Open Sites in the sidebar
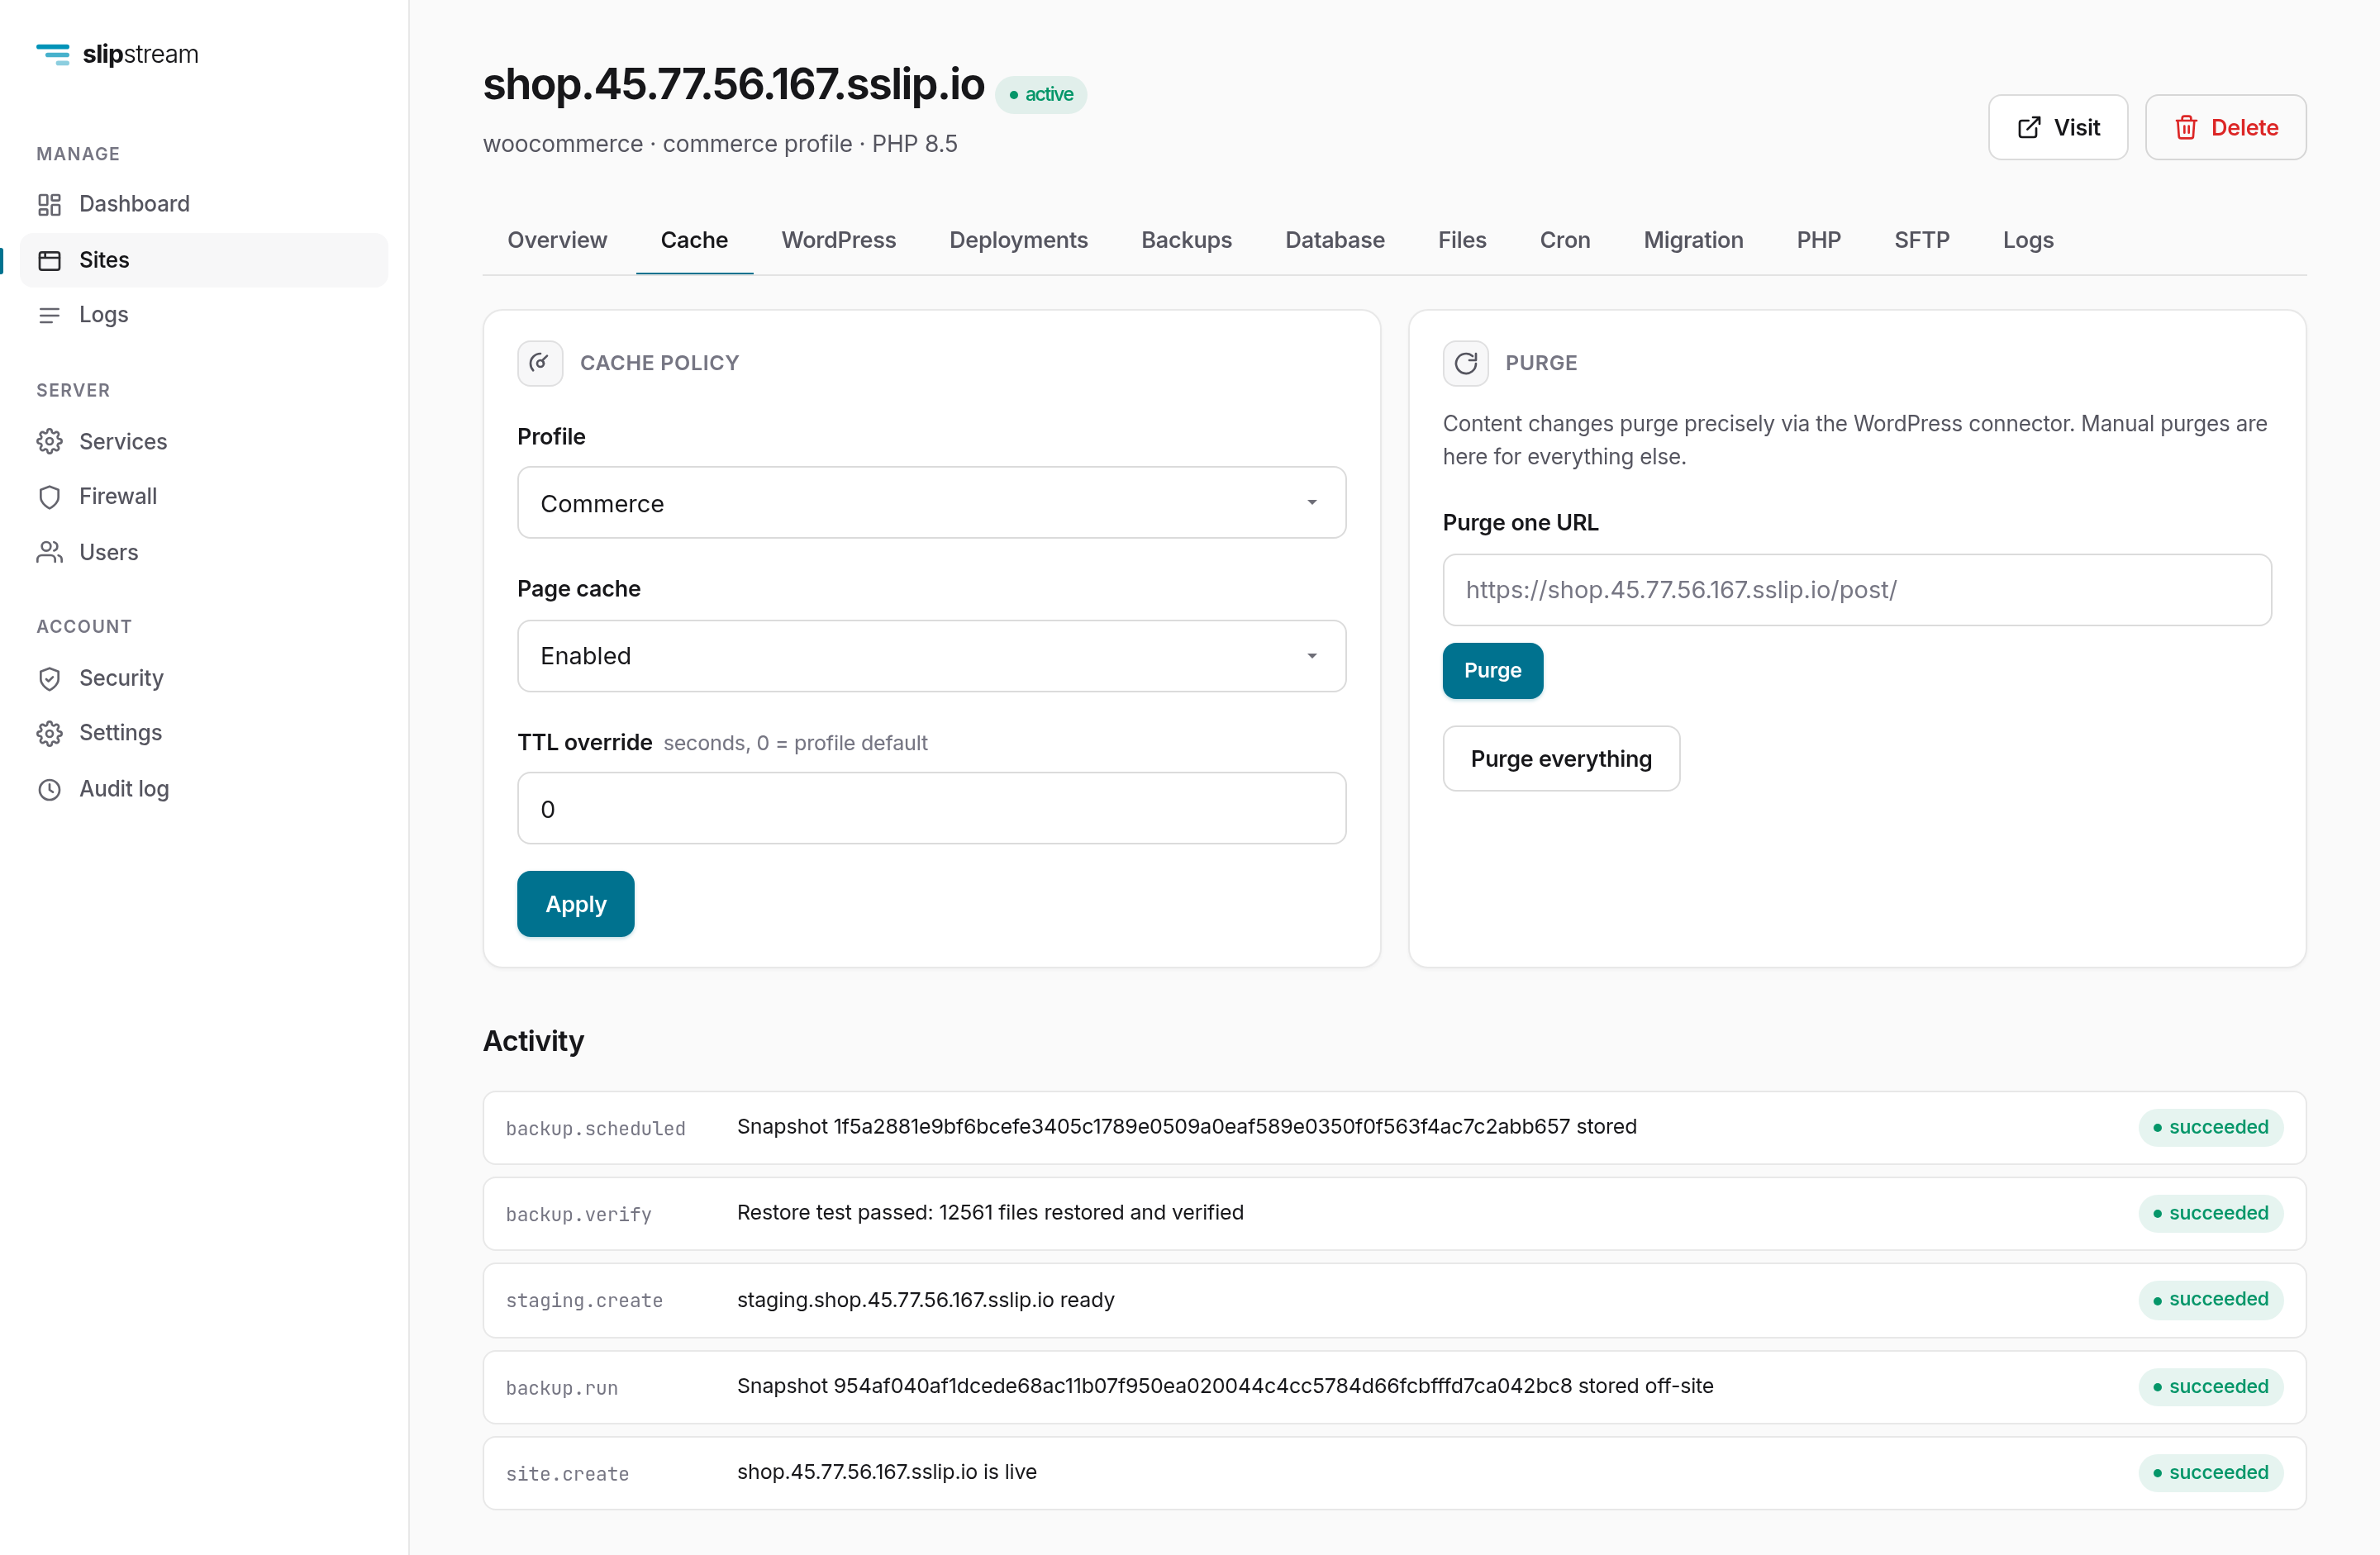 204,260
